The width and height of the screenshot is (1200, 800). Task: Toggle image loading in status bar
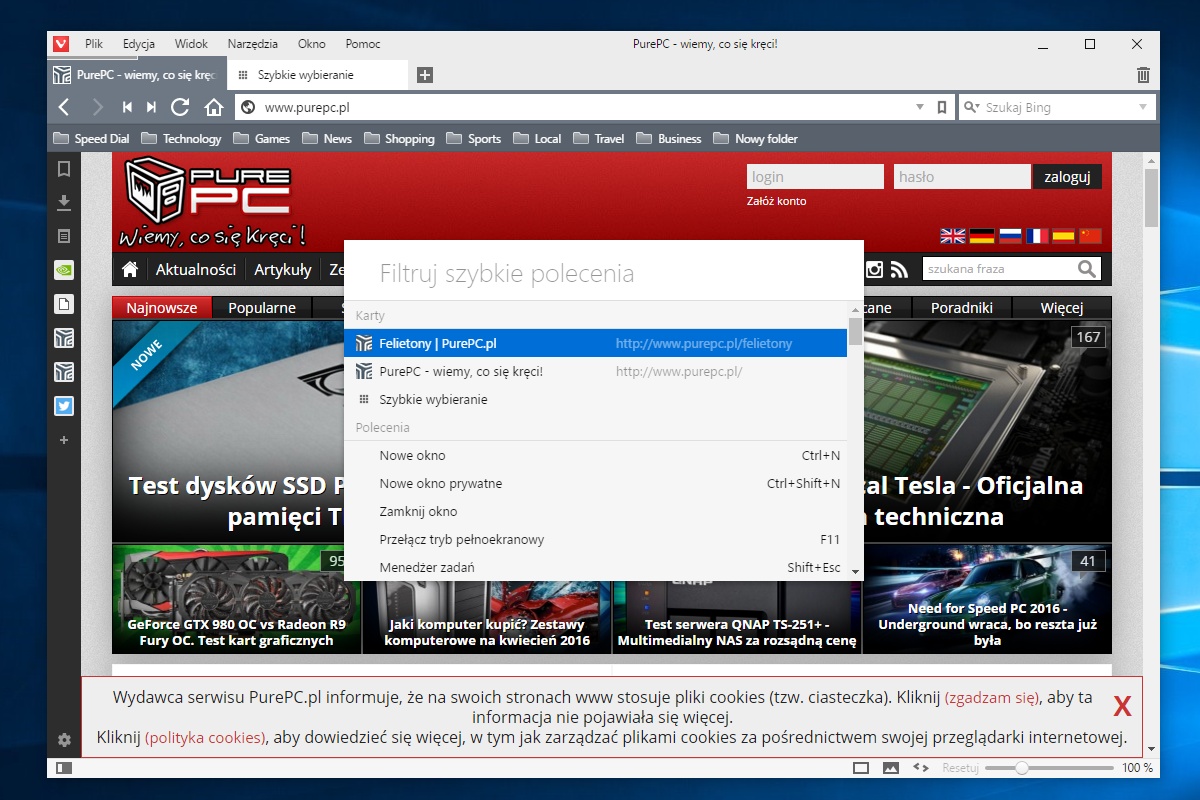click(891, 768)
